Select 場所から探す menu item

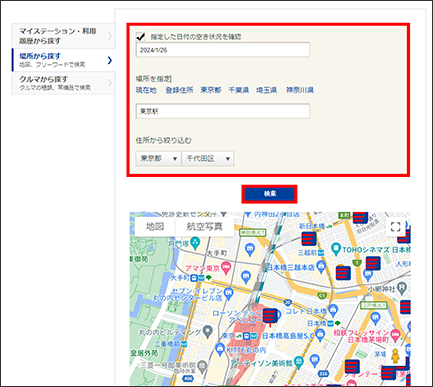coord(63,60)
